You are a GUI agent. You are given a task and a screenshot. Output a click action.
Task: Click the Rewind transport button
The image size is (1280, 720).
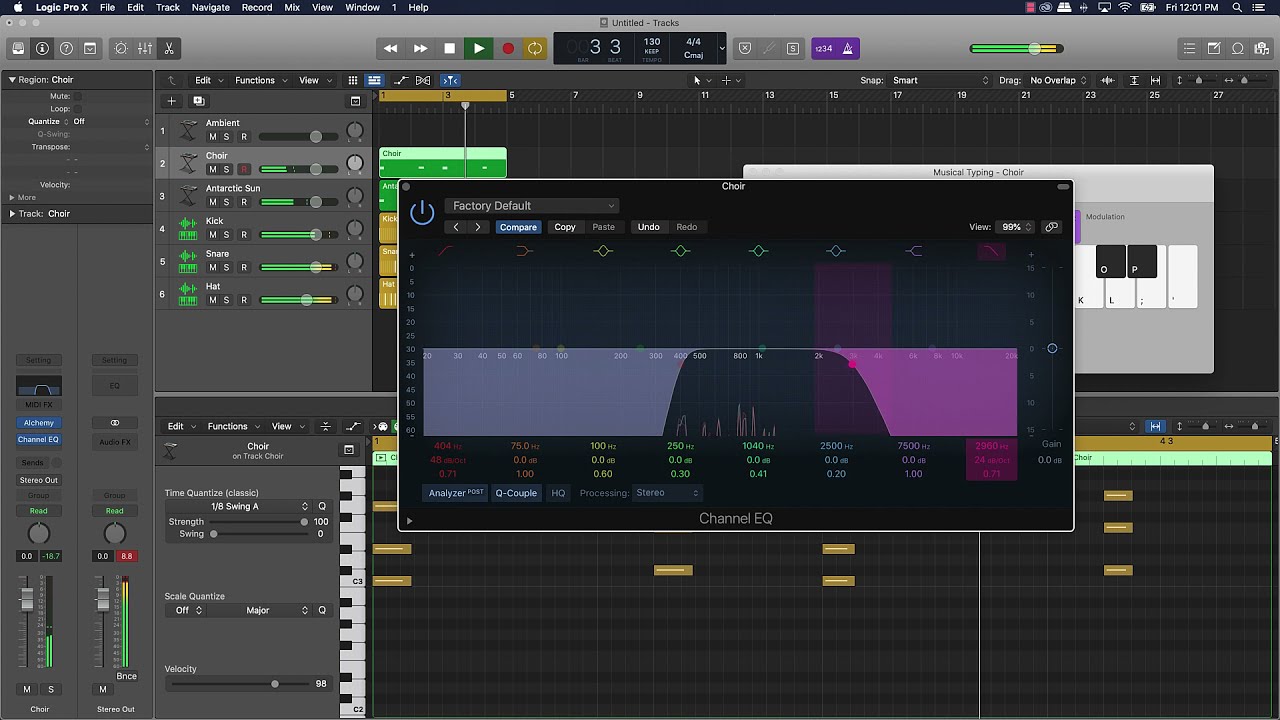pyautogui.click(x=391, y=48)
